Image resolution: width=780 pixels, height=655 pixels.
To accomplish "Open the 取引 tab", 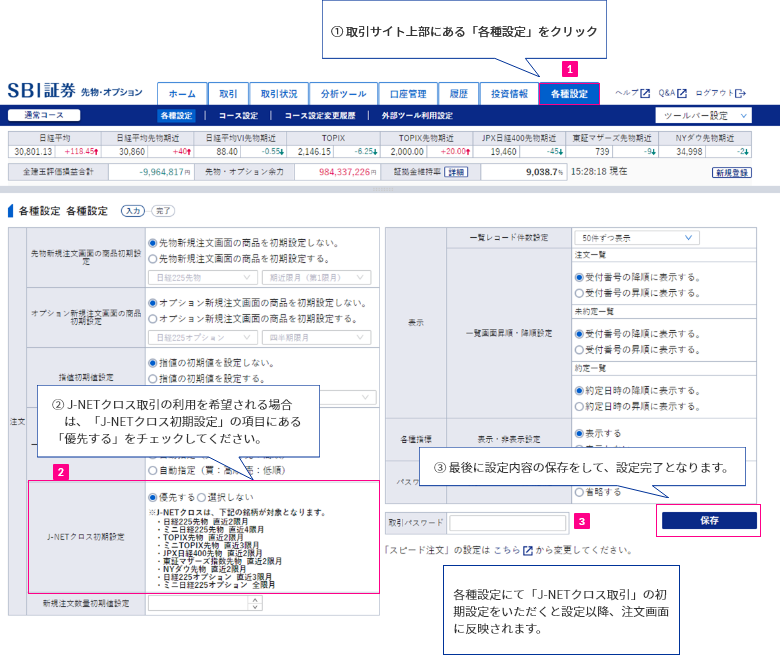I will pos(228,94).
